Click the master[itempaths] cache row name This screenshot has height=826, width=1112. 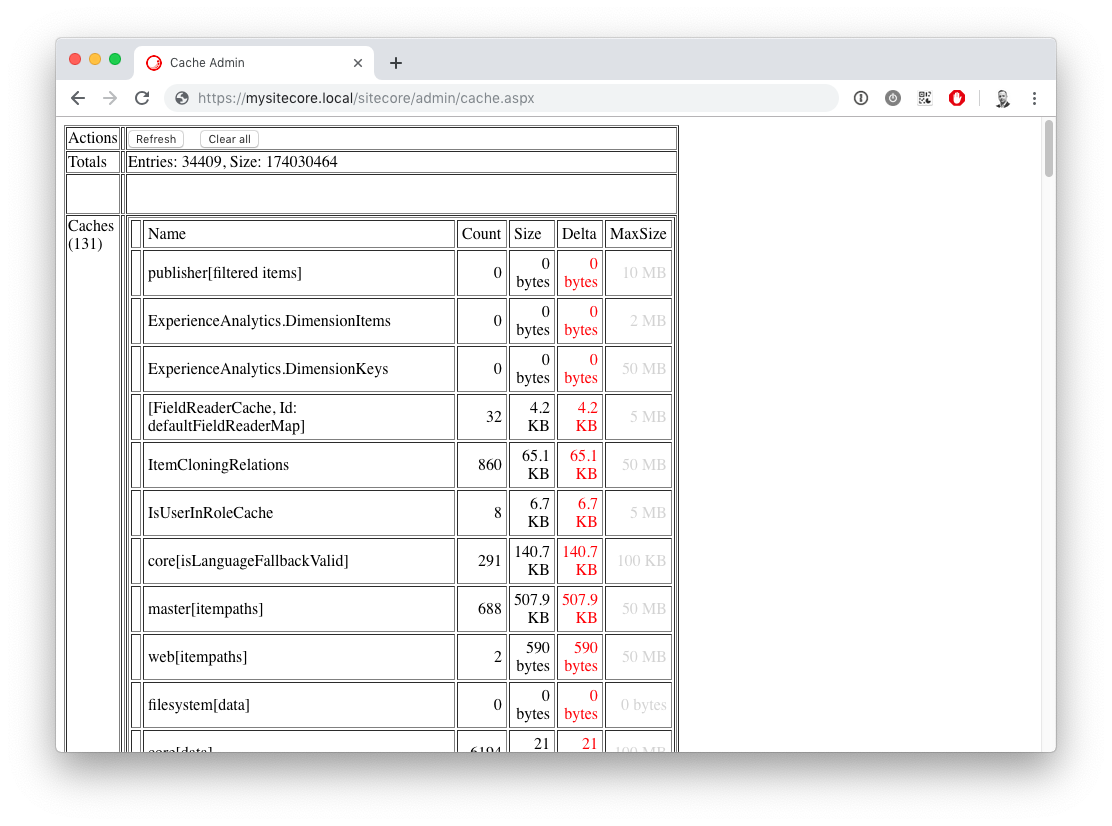coord(205,609)
